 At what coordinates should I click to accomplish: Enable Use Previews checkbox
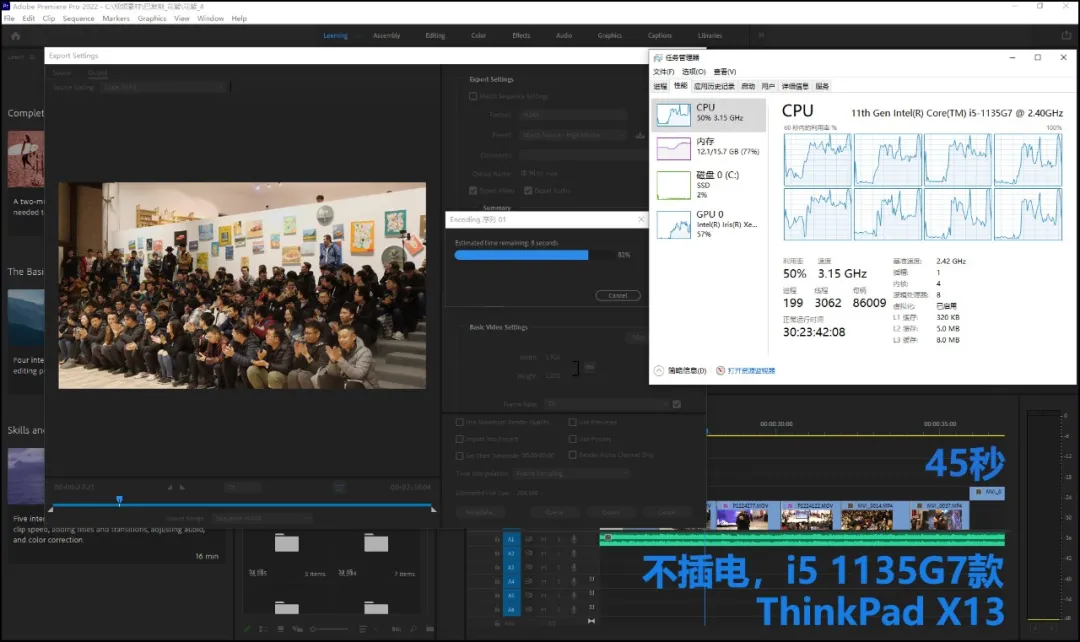[572, 422]
